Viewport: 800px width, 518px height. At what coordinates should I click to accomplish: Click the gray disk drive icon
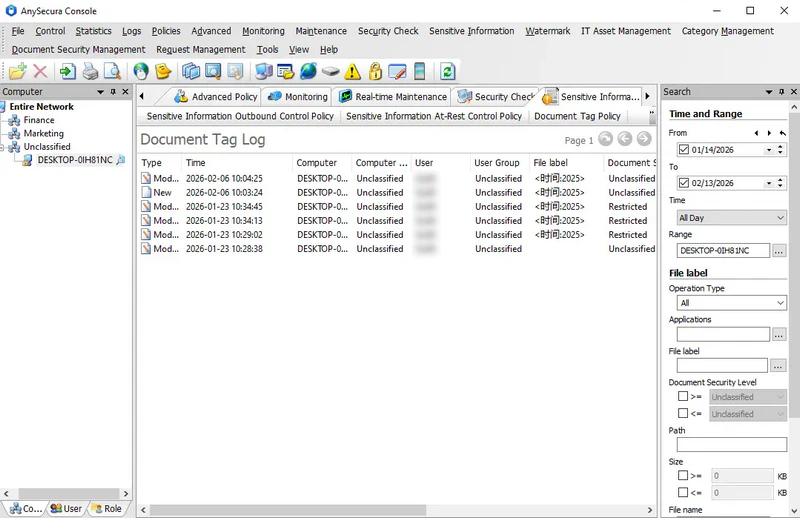coord(331,71)
